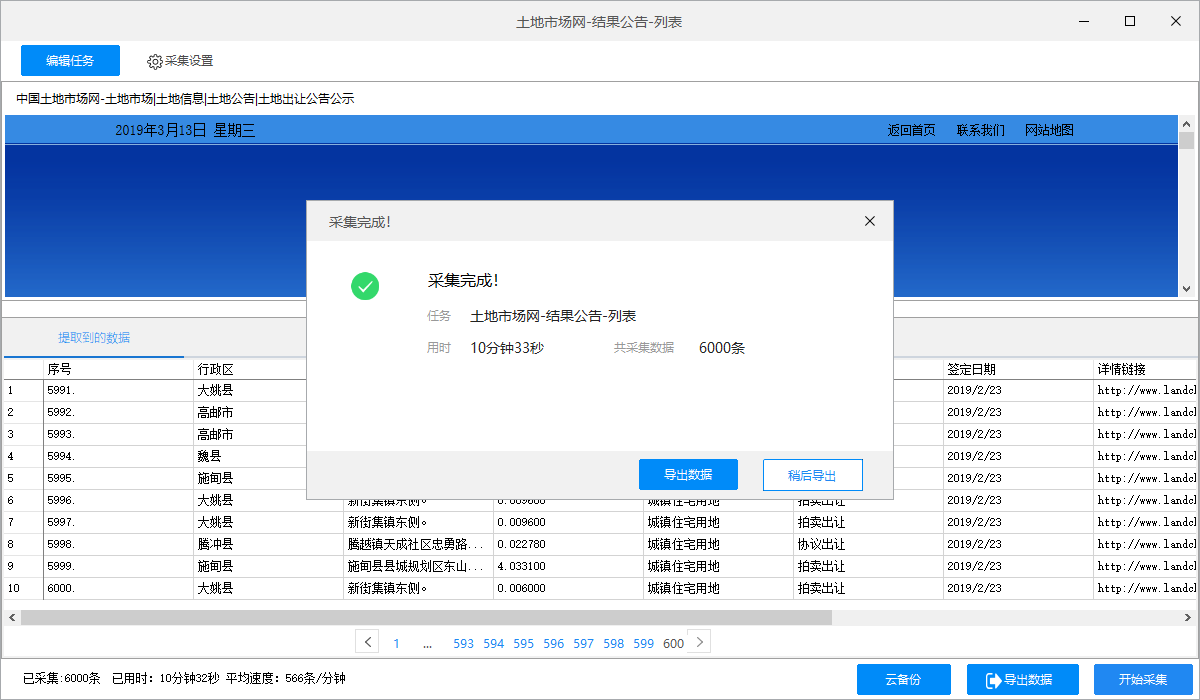Click 返回首页 link in webpage
This screenshot has height=700, width=1200.
tap(911, 130)
